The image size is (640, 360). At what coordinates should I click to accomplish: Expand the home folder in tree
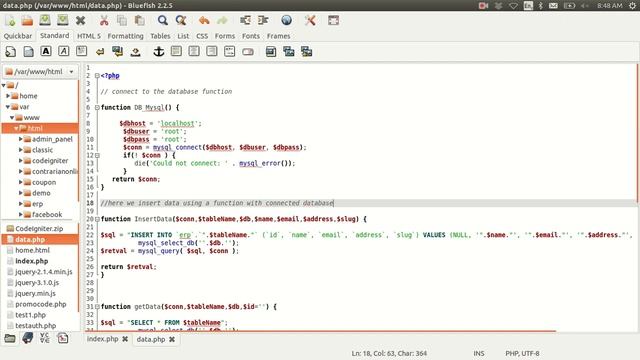[8, 96]
